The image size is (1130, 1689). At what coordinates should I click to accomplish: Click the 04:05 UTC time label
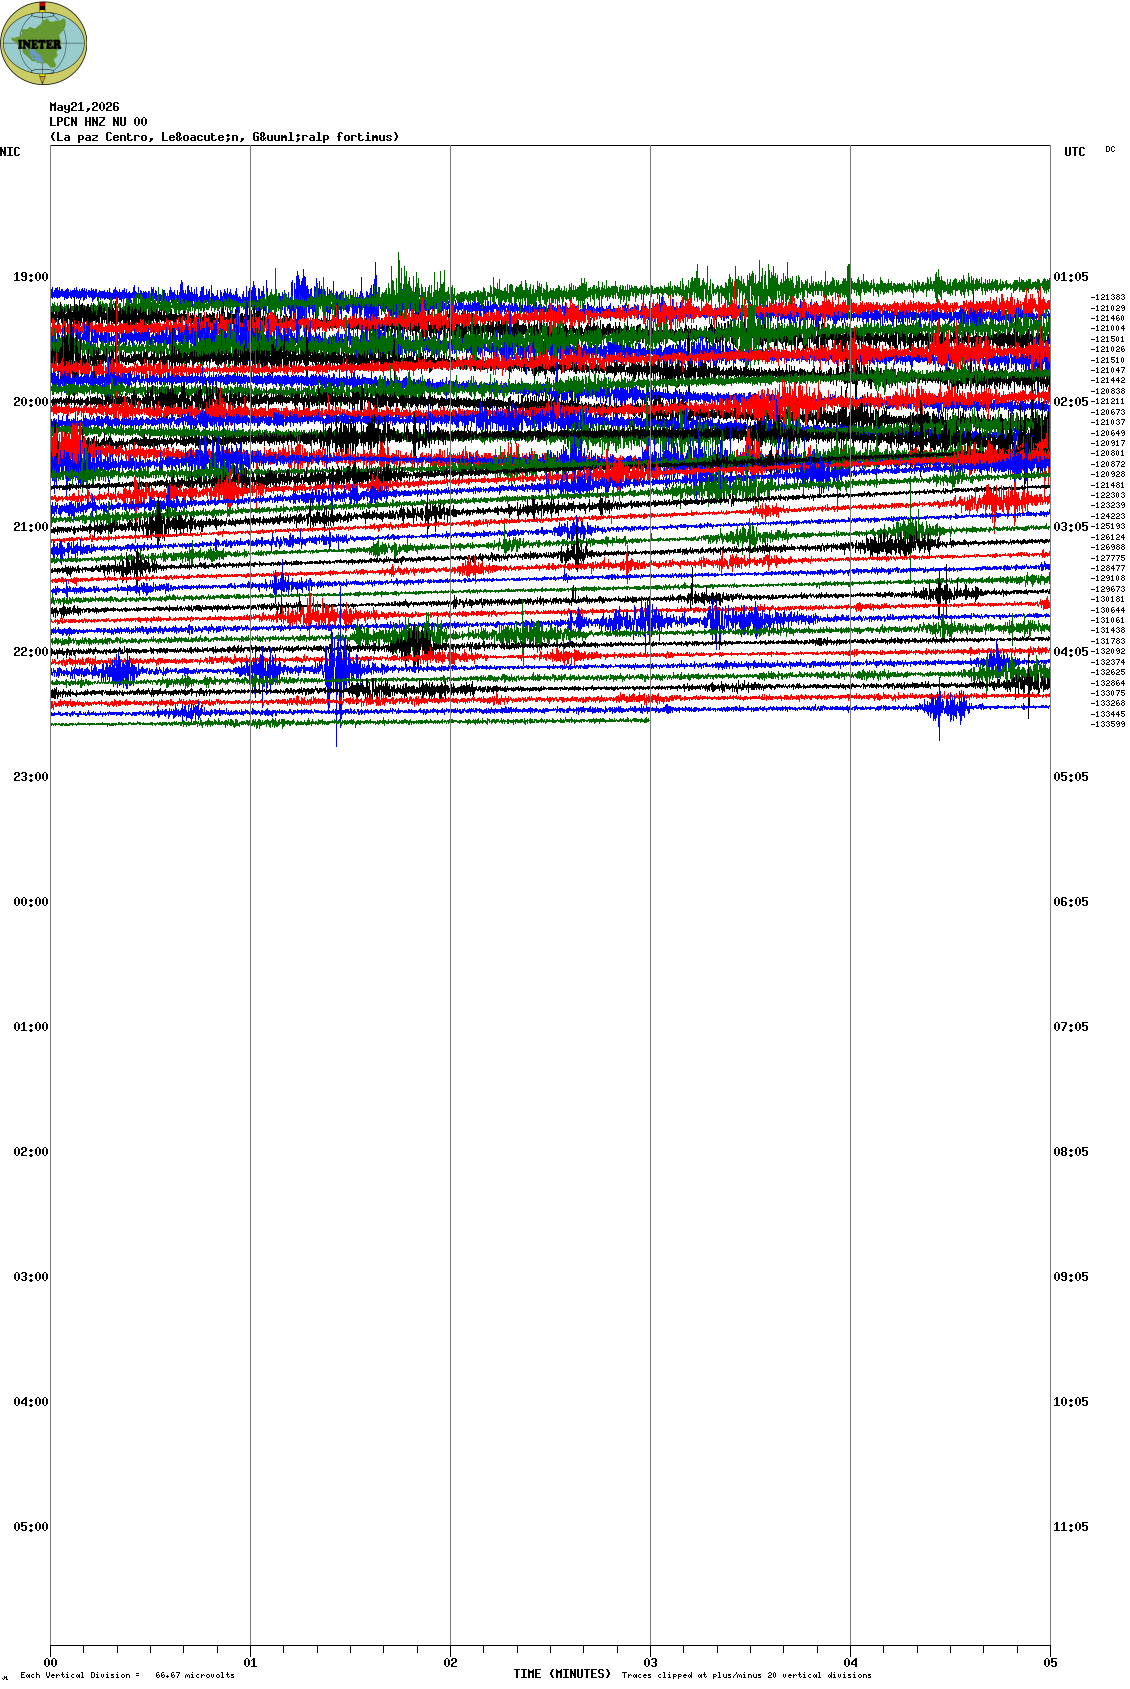click(x=1071, y=652)
